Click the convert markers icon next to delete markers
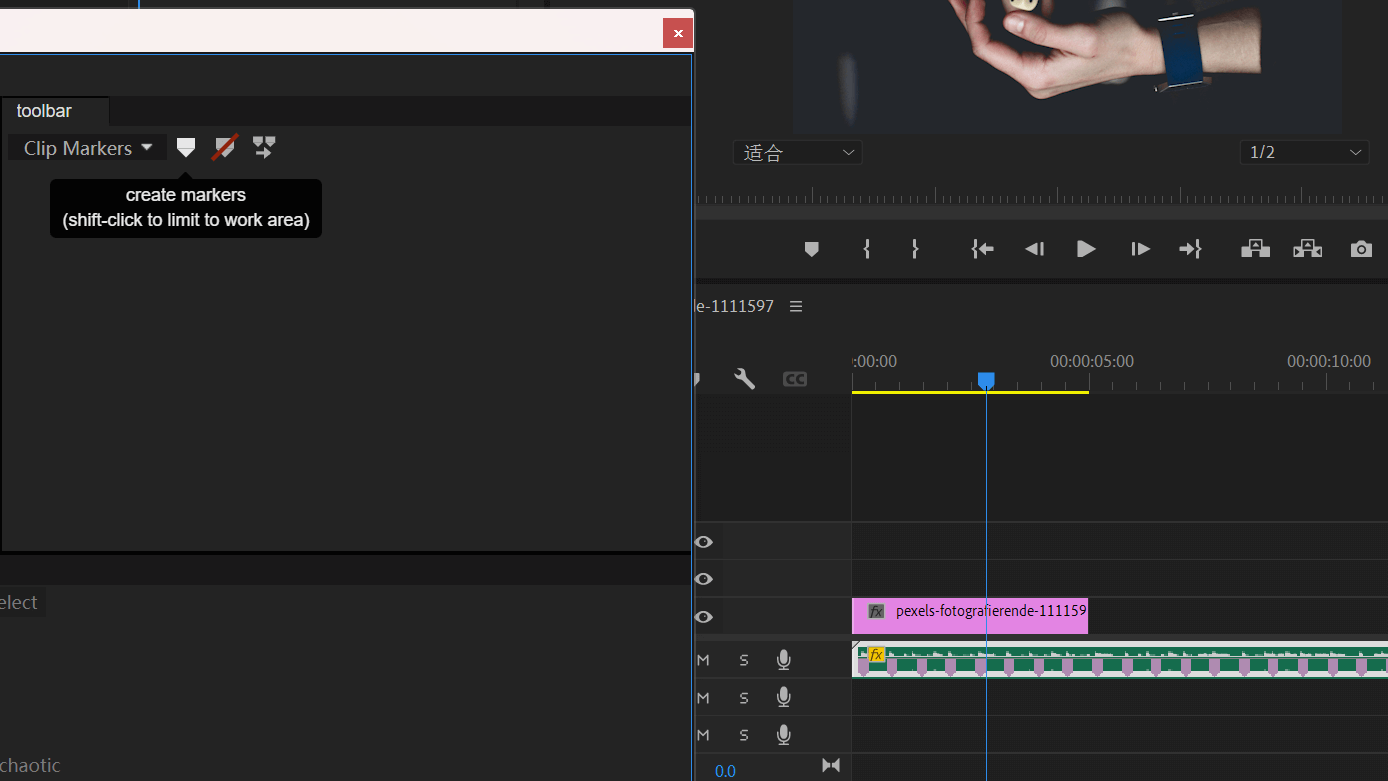 [x=264, y=148]
